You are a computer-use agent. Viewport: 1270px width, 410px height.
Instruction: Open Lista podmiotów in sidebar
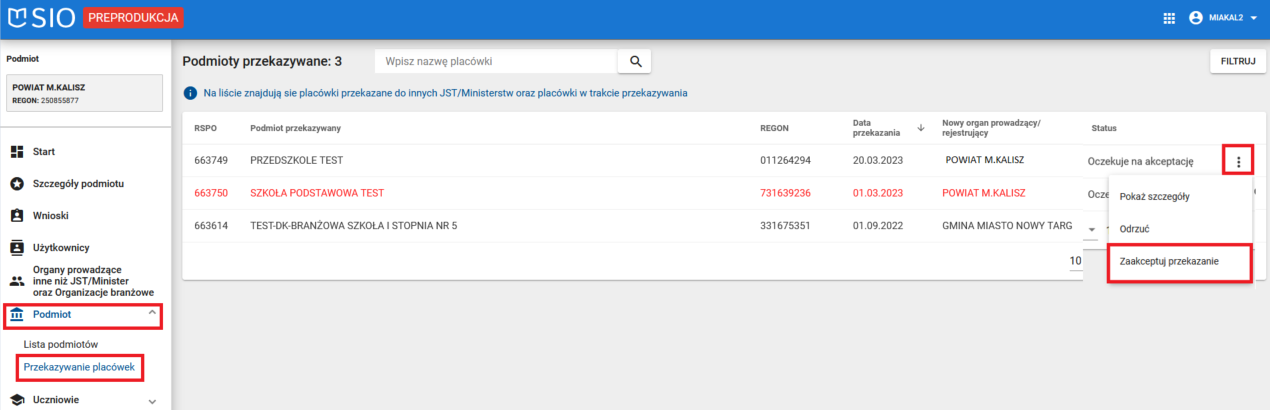[61, 344]
